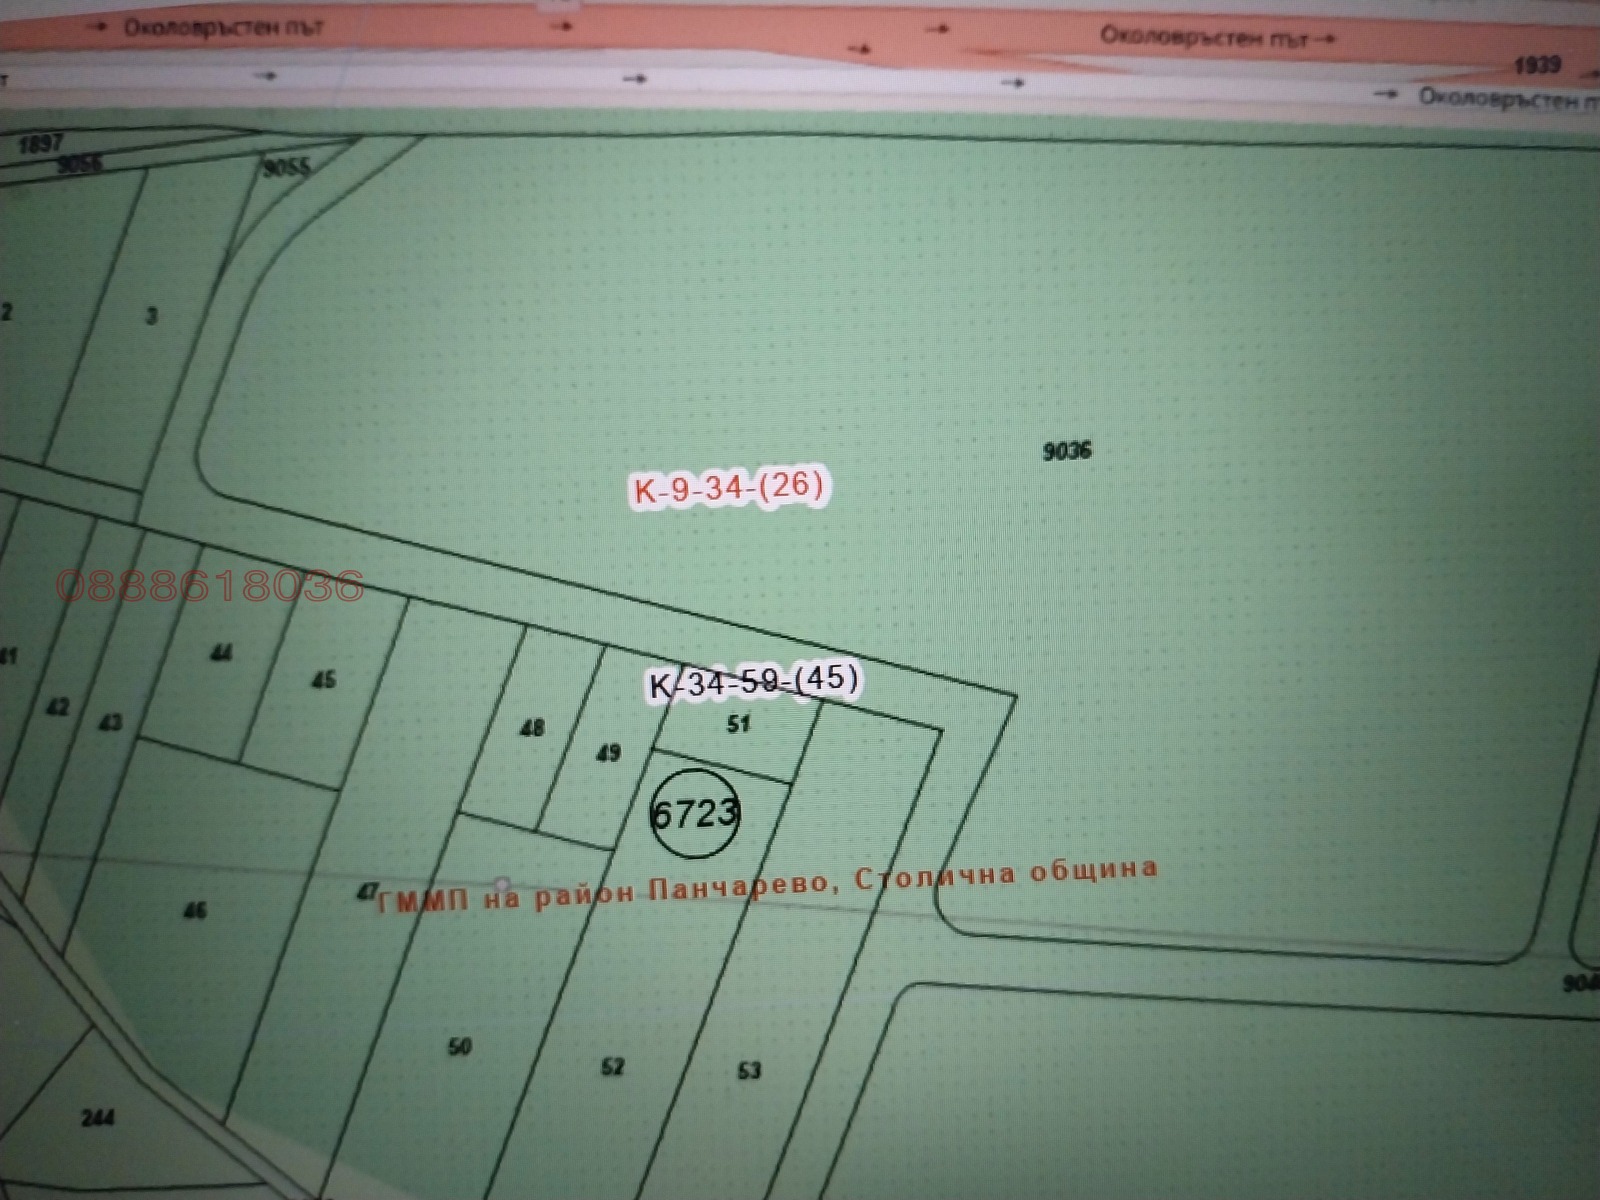Viewport: 1600px width, 1200px height.
Task: Click parcel 45 plot
Action: click(323, 680)
